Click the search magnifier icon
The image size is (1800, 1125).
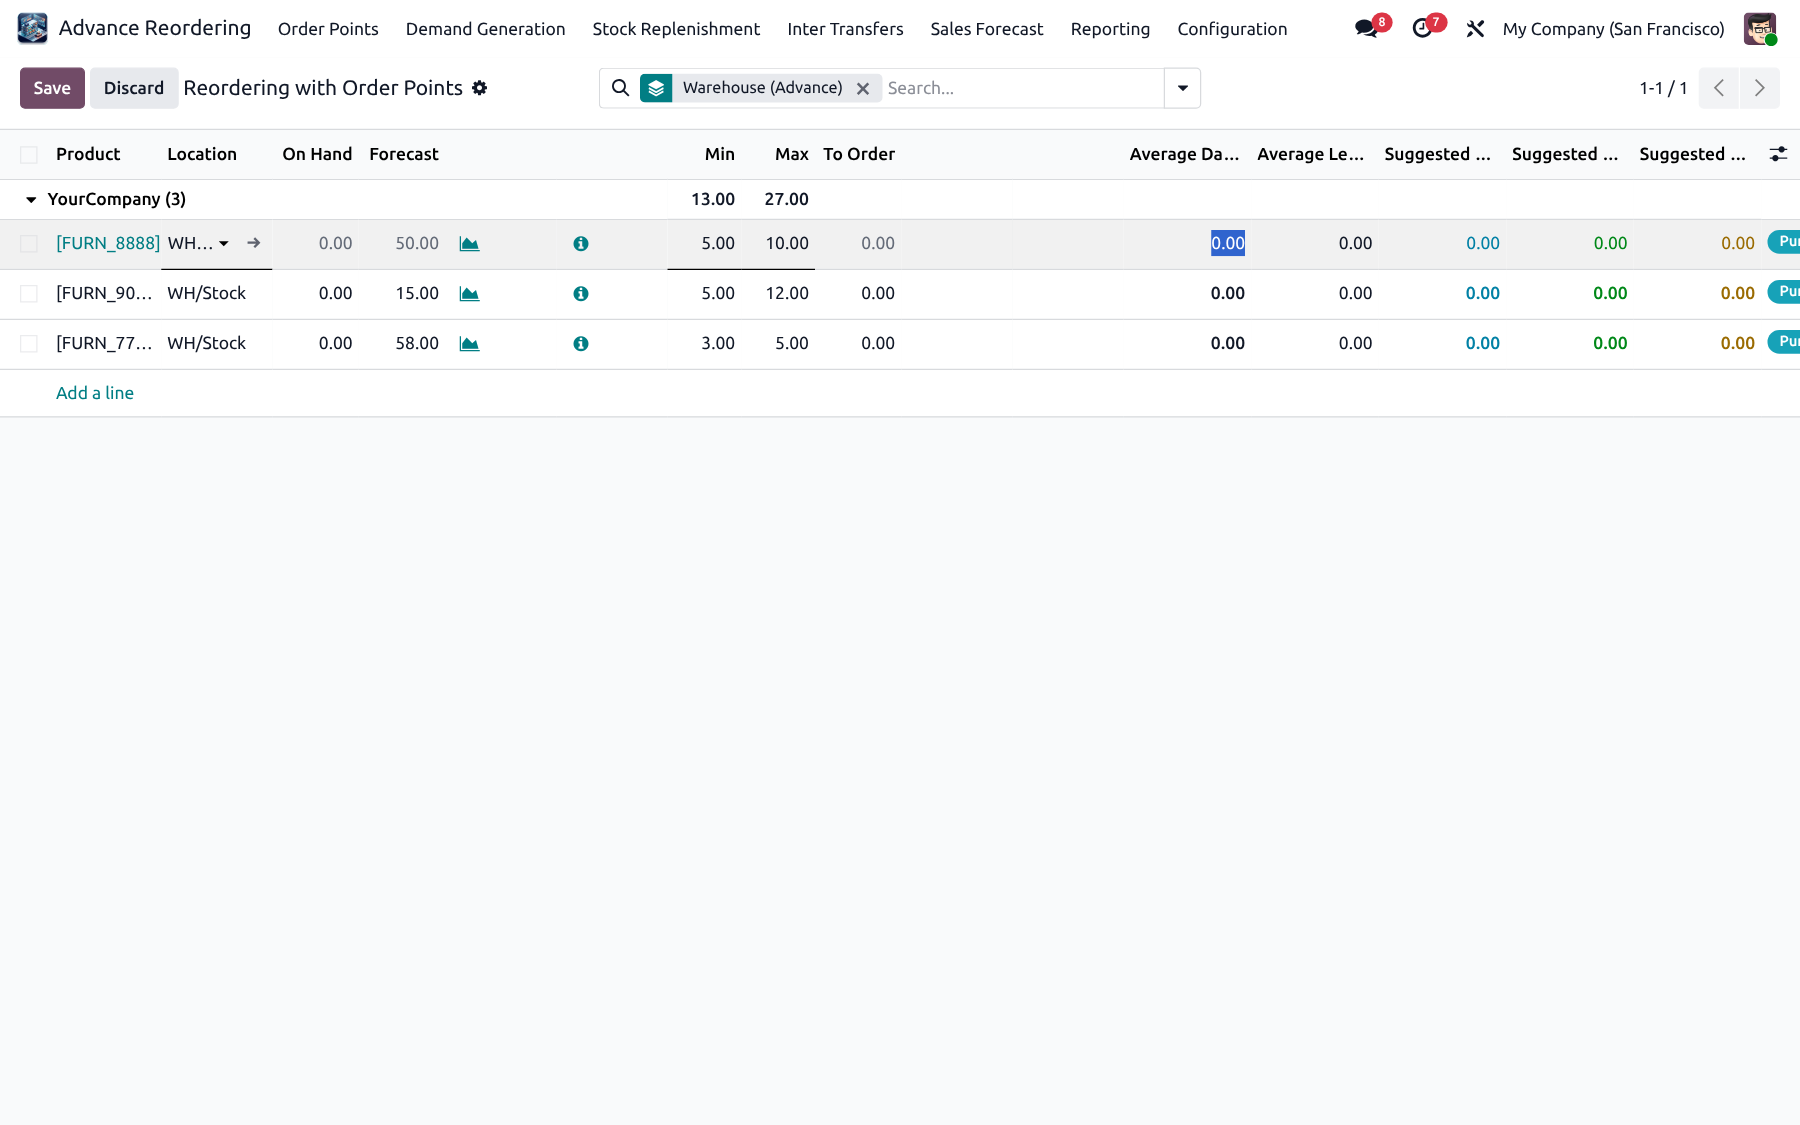pyautogui.click(x=620, y=88)
